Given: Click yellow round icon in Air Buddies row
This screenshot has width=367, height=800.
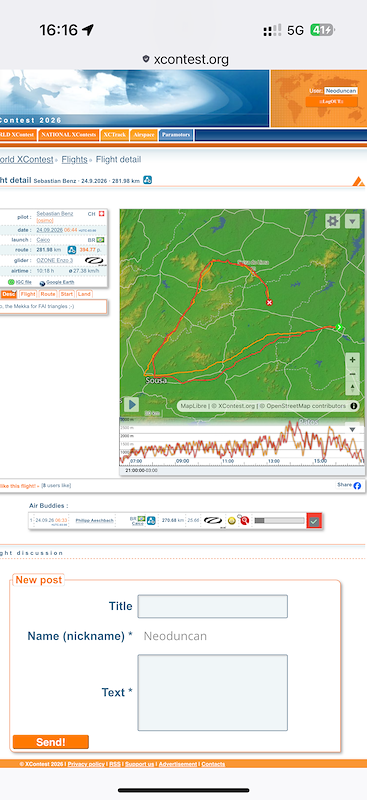Looking at the screenshot, I should coord(231,521).
